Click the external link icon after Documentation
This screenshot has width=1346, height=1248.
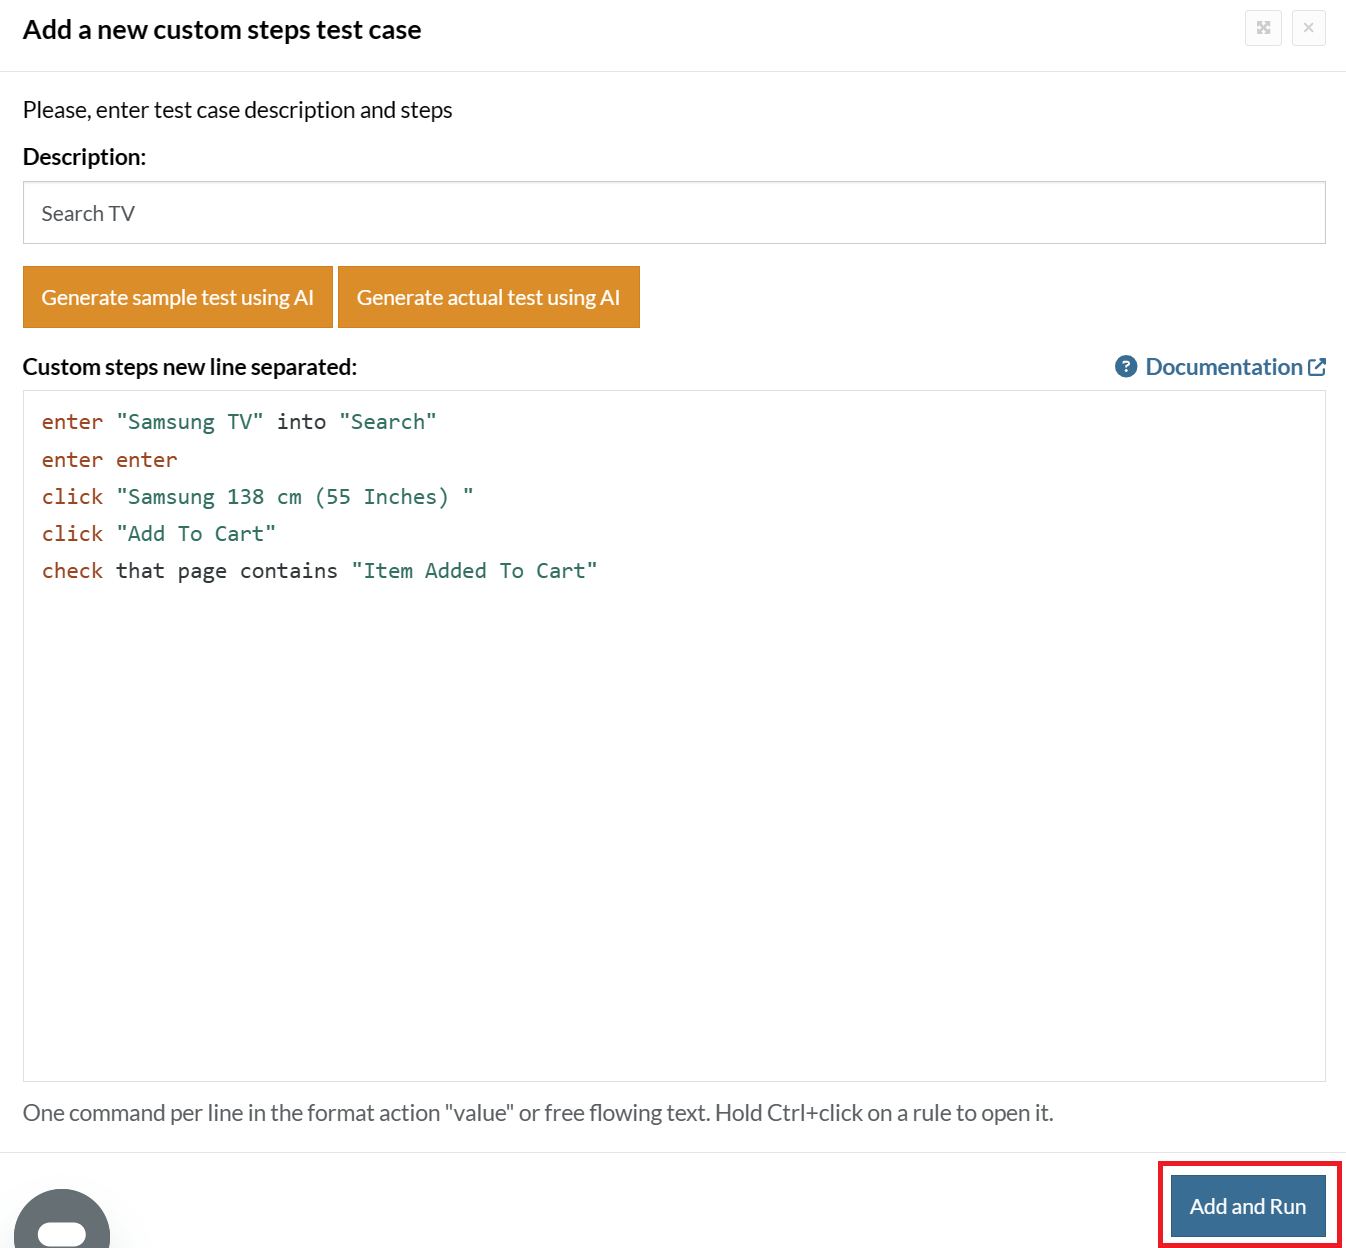pos(1317,367)
